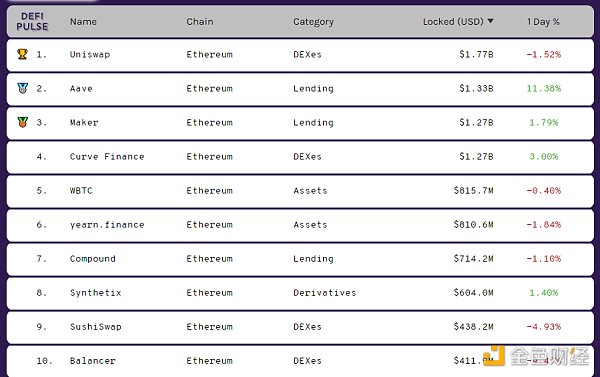The width and height of the screenshot is (600, 377).
Task: Click the WBTC assets row
Action: (x=300, y=191)
